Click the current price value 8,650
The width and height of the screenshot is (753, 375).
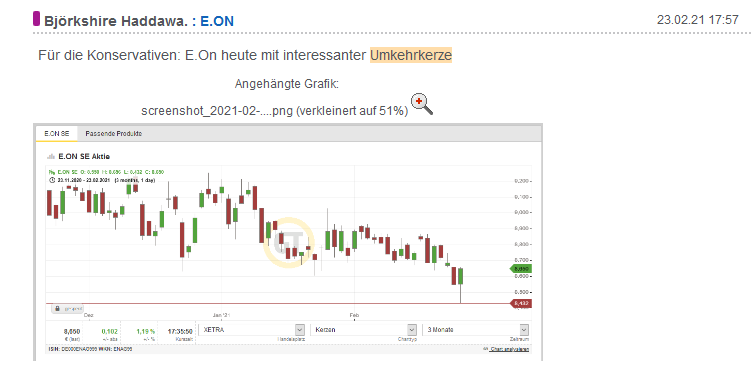[x=72, y=331]
